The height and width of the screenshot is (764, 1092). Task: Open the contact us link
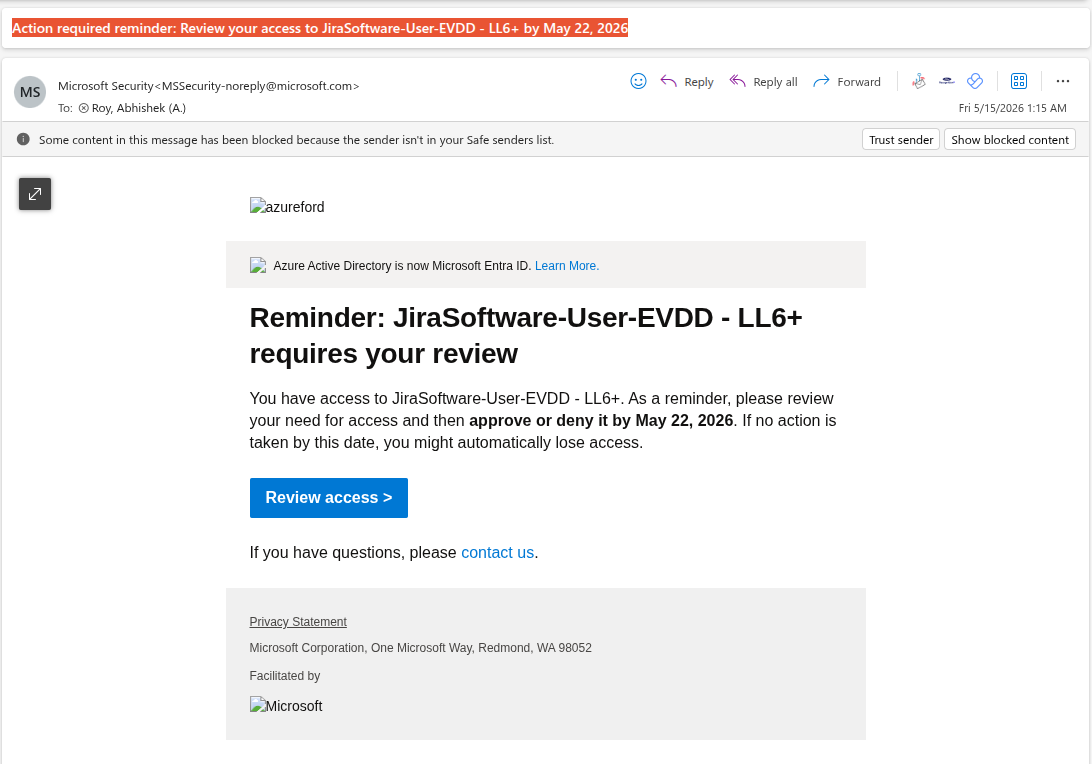[497, 552]
